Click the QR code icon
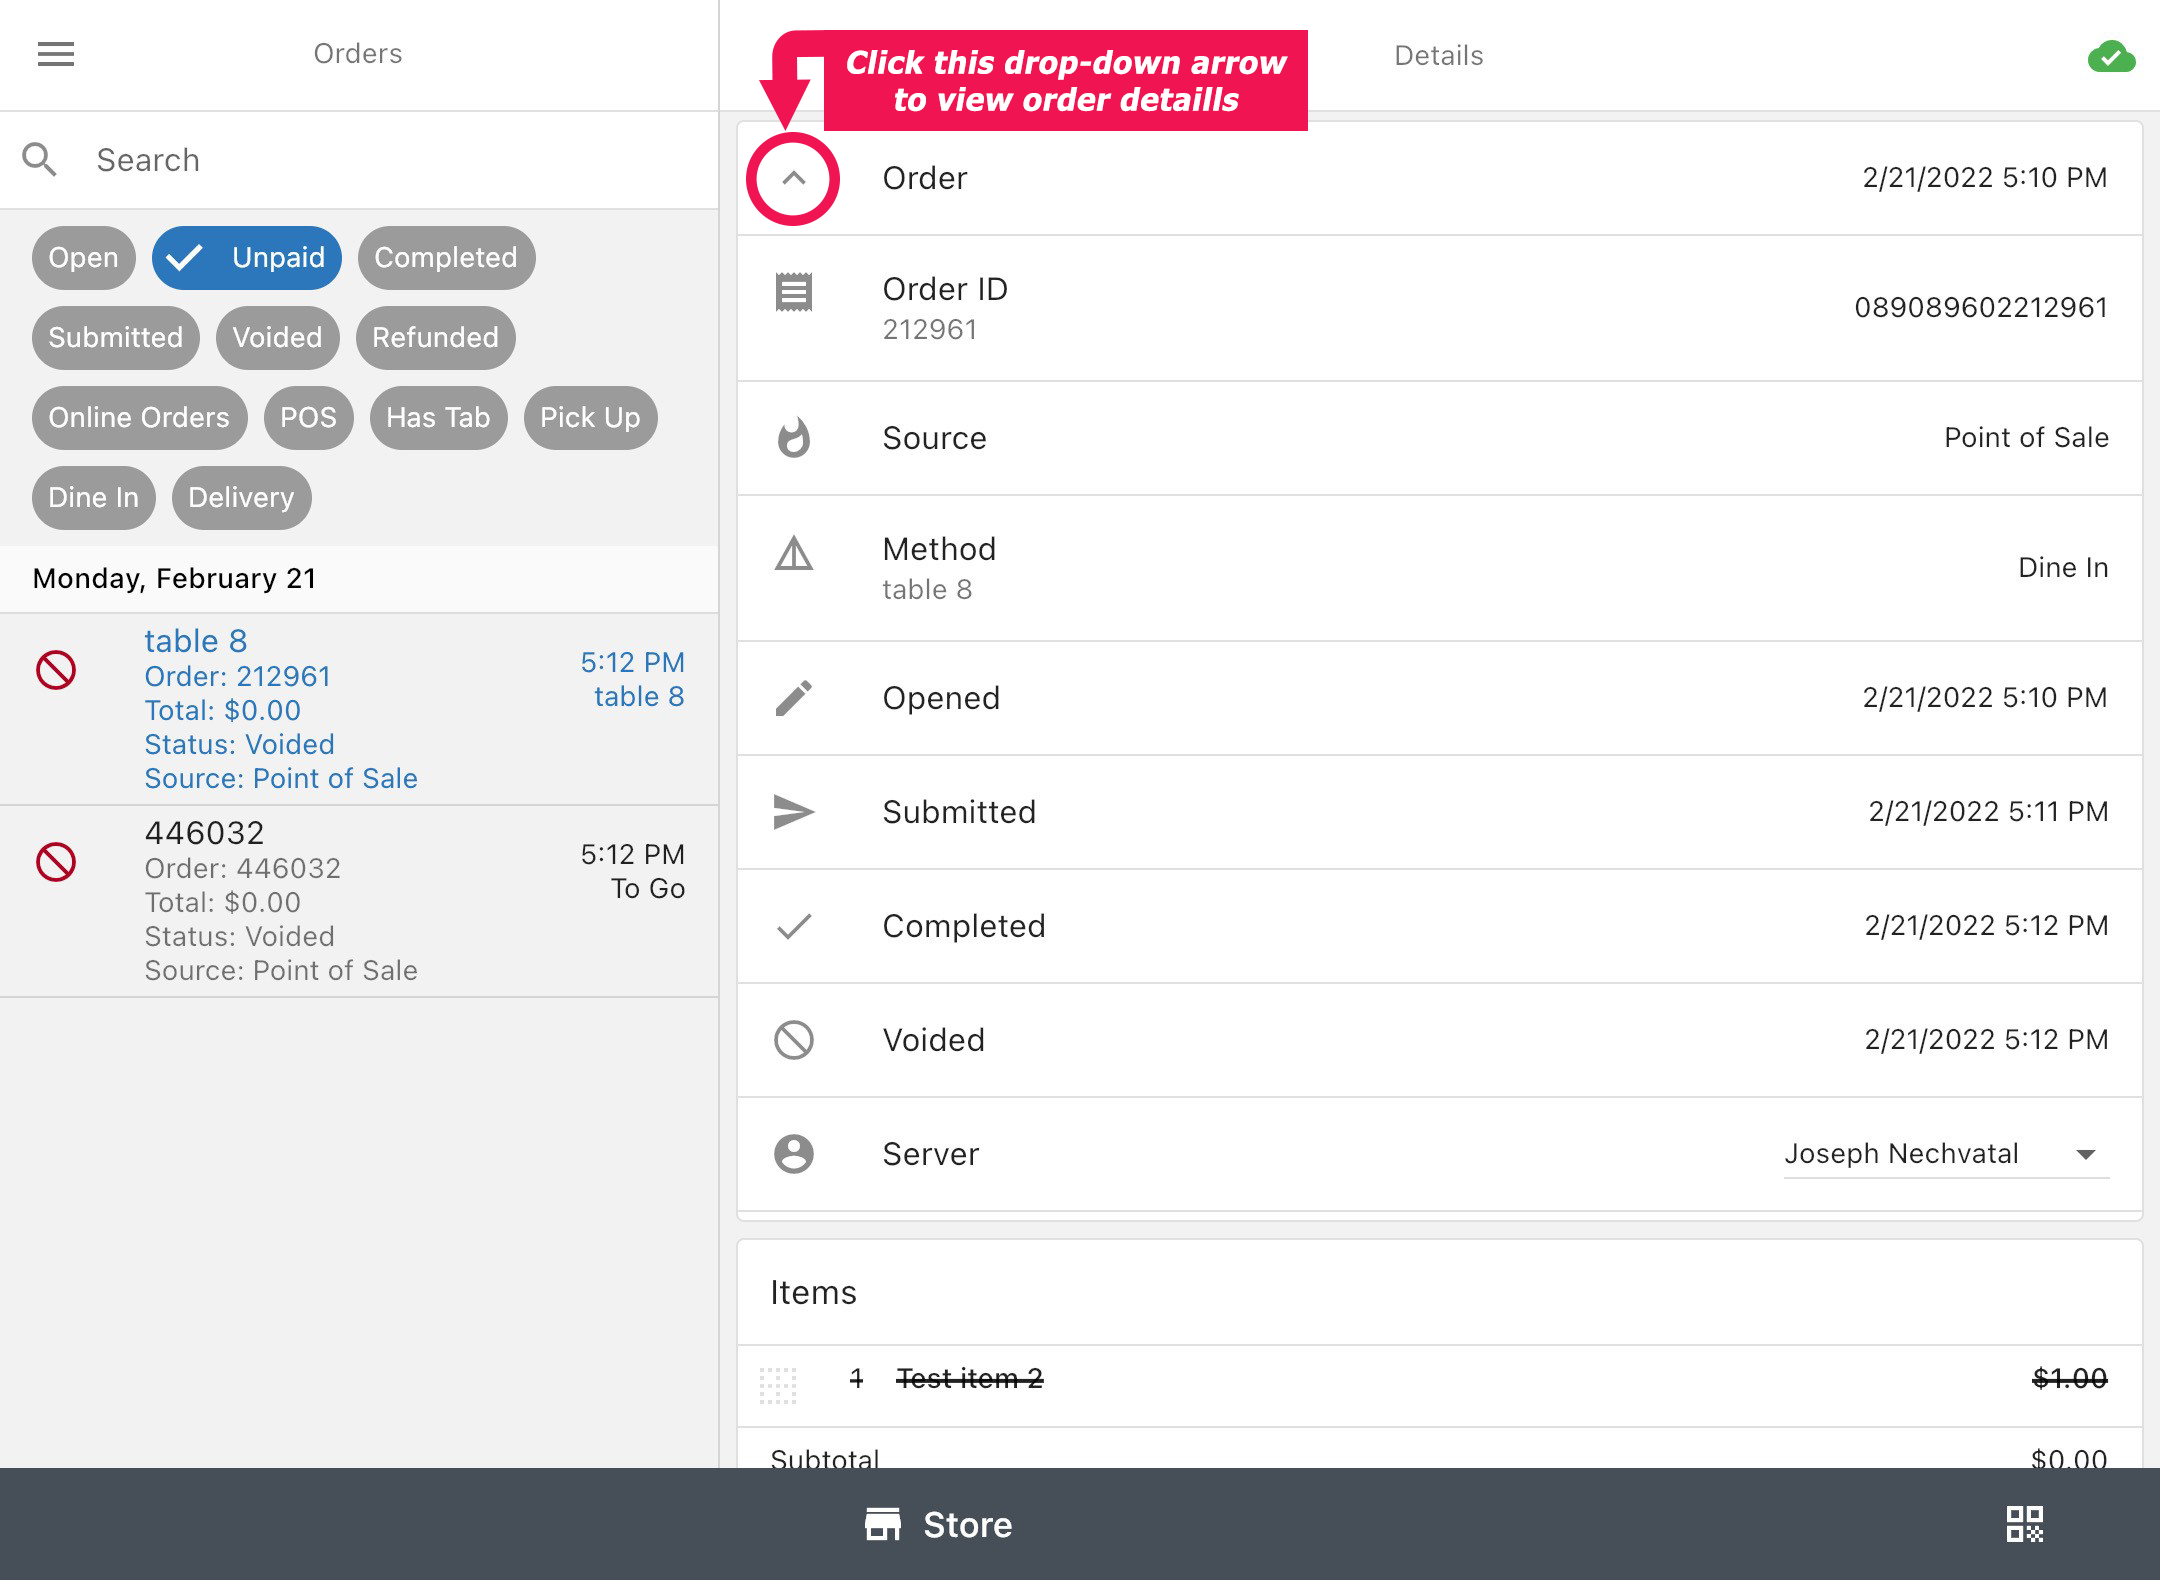This screenshot has height=1580, width=2160. [2024, 1524]
